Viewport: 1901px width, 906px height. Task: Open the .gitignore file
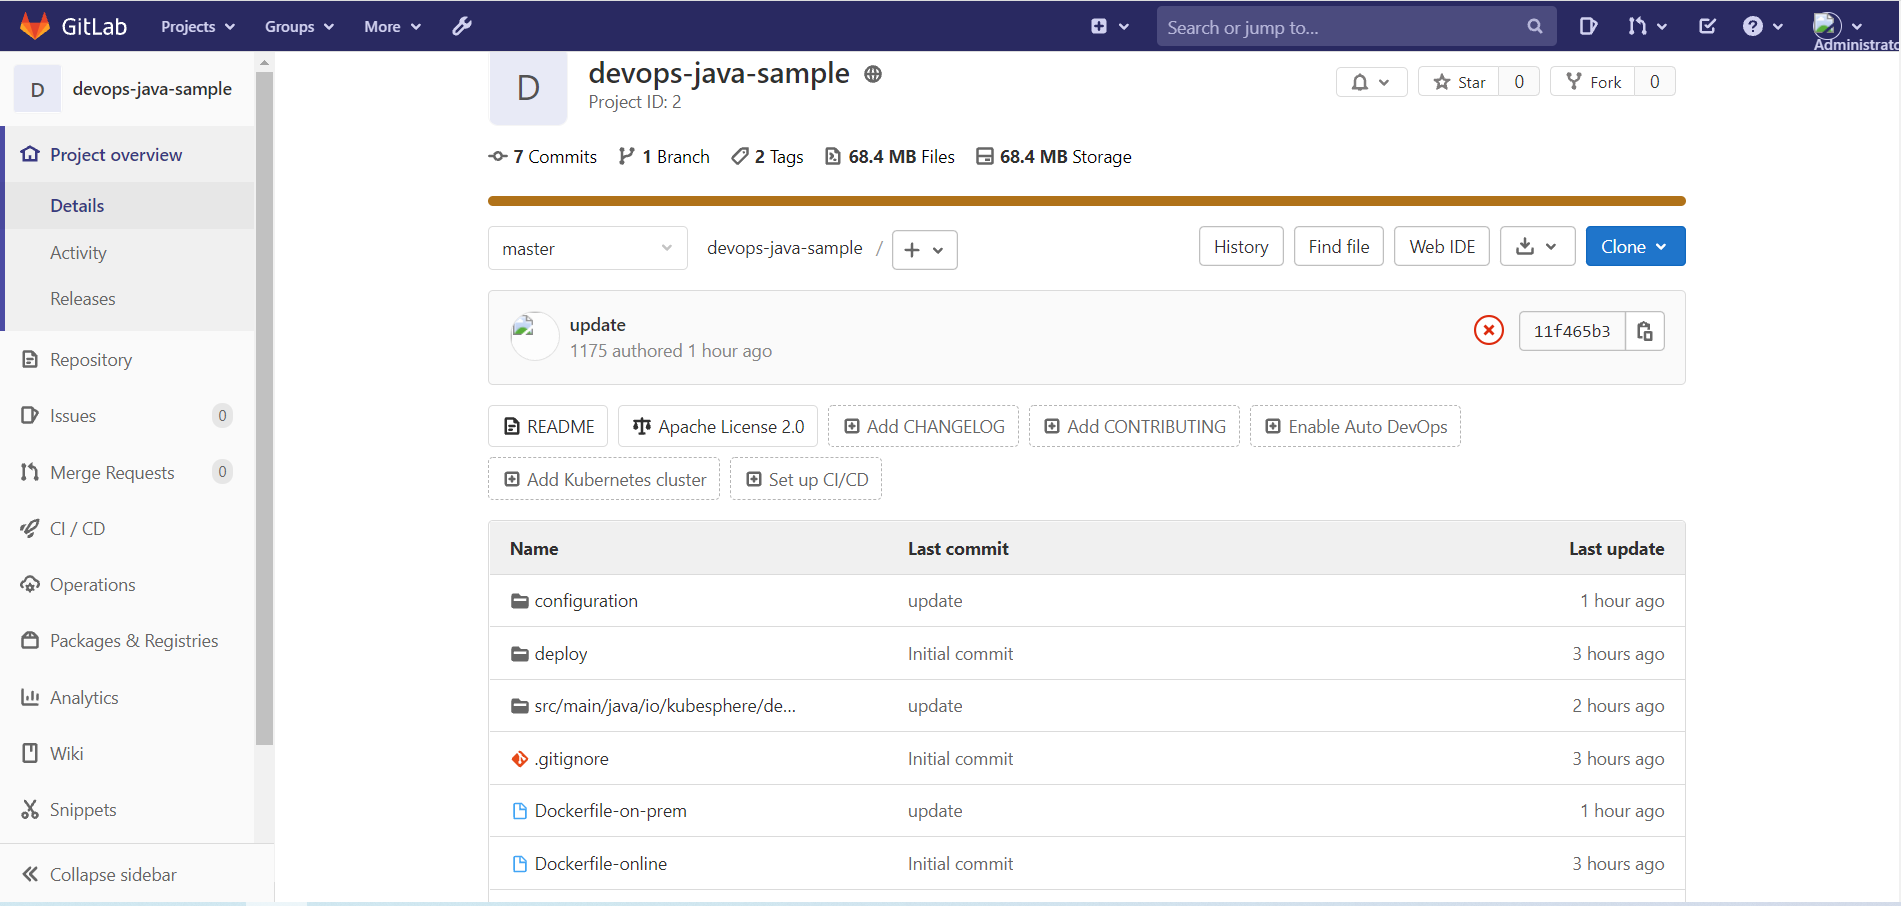click(x=572, y=759)
